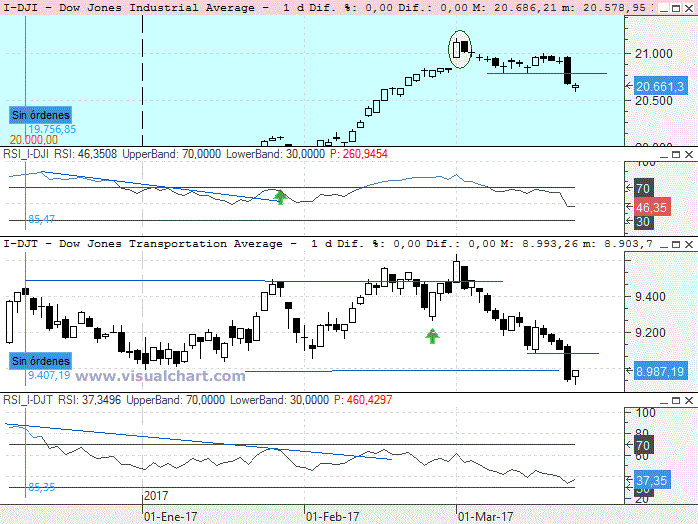Select the circled candlestick at the I-DJI peak
The width and height of the screenshot is (698, 524).
[460, 49]
